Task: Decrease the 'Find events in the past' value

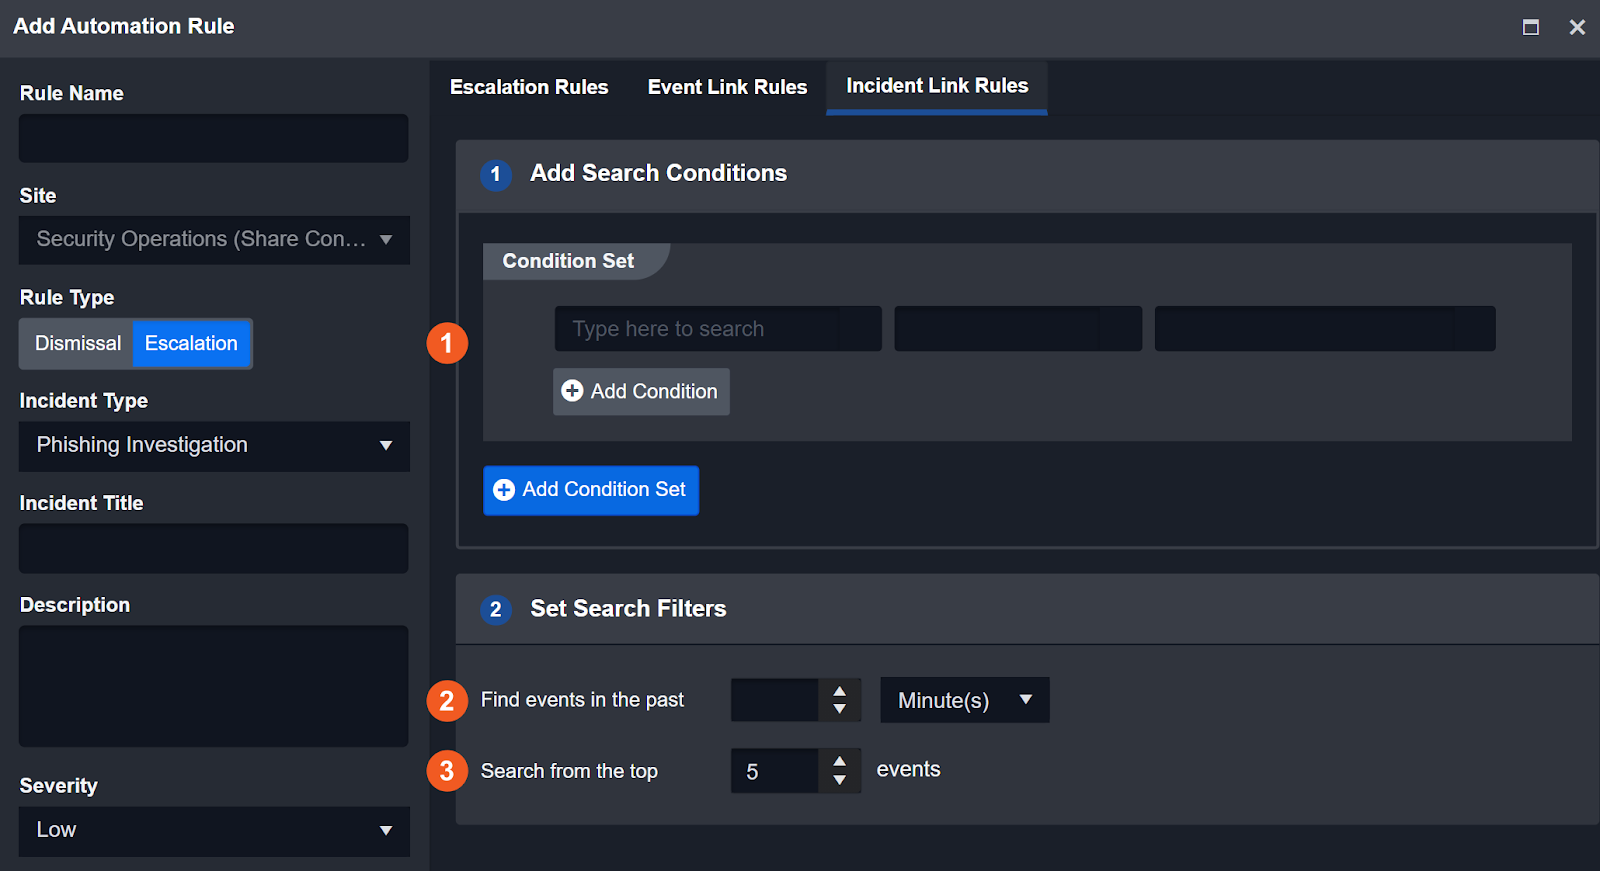Action: click(839, 709)
